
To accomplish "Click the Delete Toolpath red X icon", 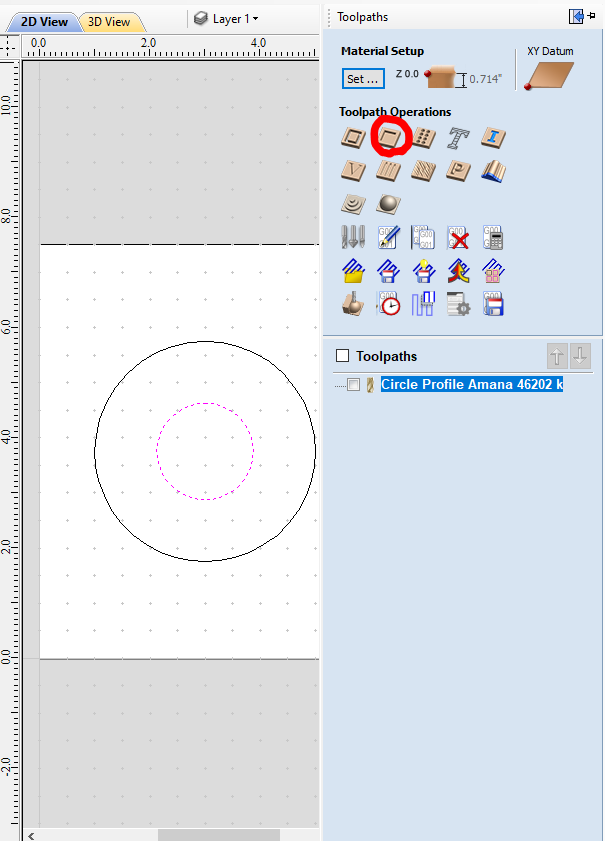I will (459, 237).
